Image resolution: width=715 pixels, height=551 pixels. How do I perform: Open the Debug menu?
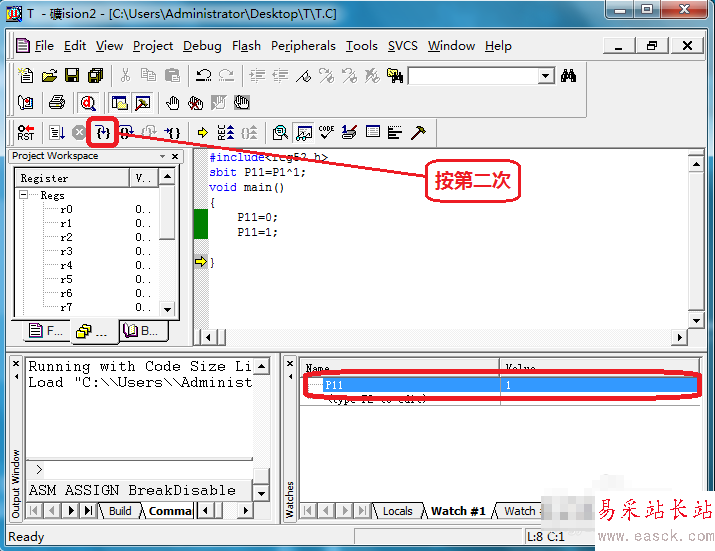click(x=202, y=46)
